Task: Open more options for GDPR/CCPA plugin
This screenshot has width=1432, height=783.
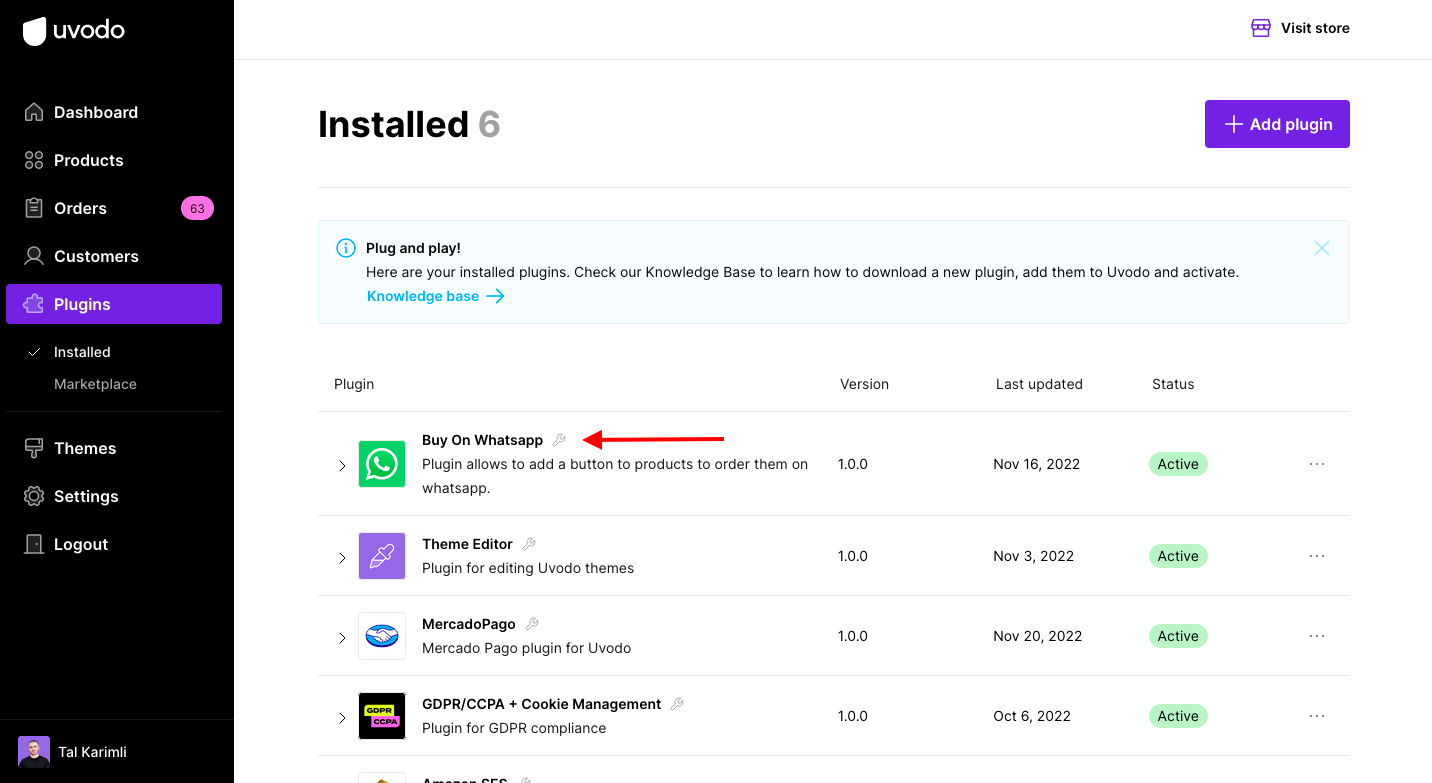Action: 1317,716
